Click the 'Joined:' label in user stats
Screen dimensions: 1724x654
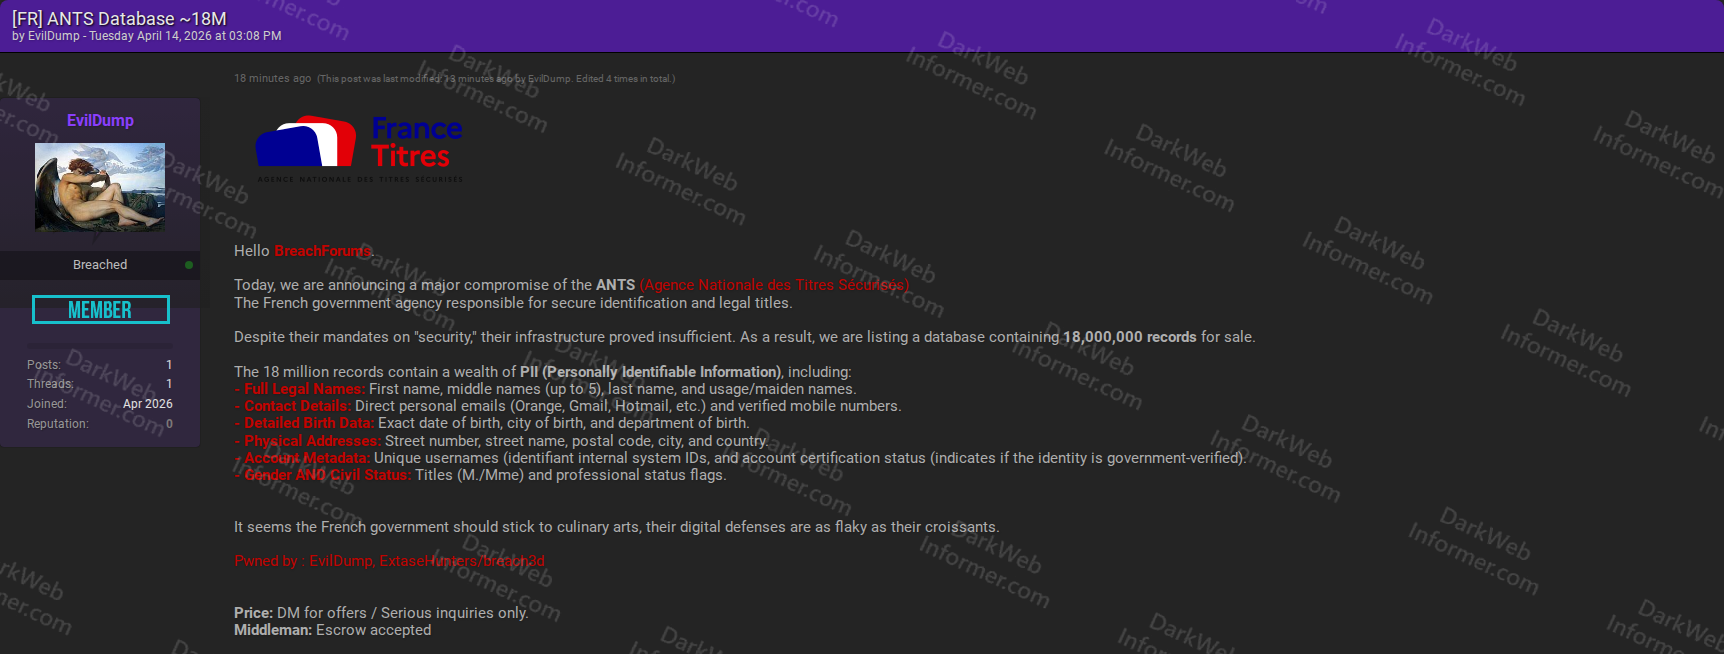pos(46,404)
